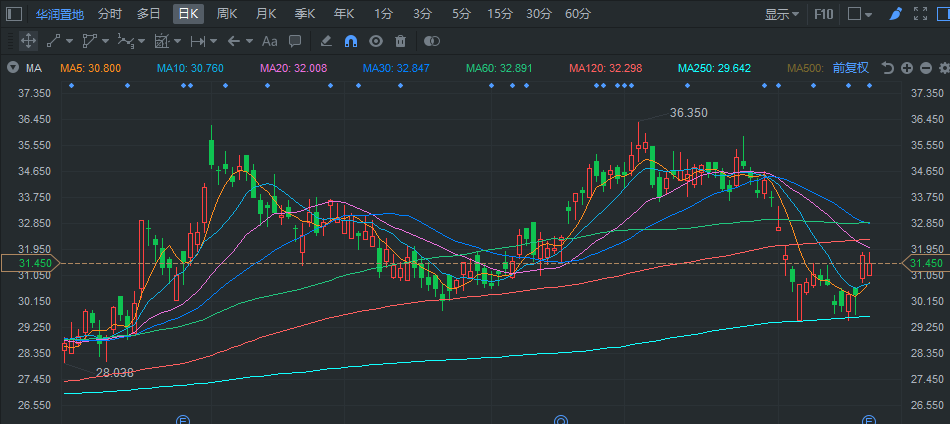Toggle the overlapping circles overlay switch

[431, 41]
